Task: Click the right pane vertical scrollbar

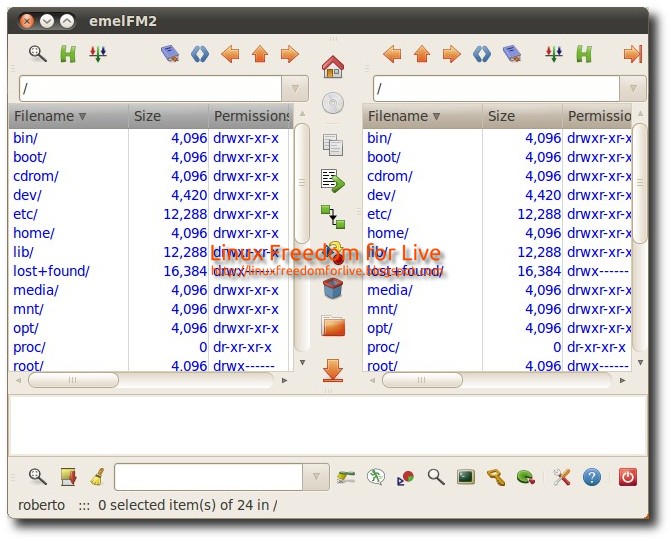Action: click(640, 183)
